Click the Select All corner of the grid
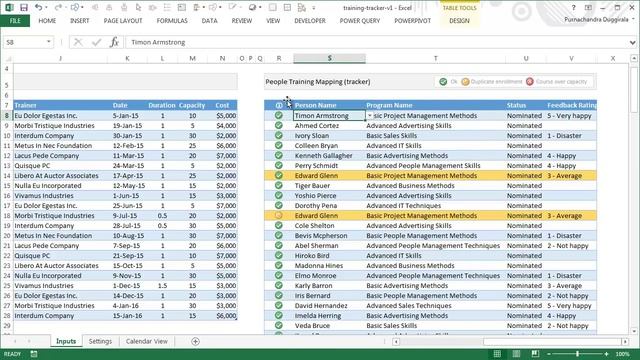The height and width of the screenshot is (360, 640). point(8,59)
